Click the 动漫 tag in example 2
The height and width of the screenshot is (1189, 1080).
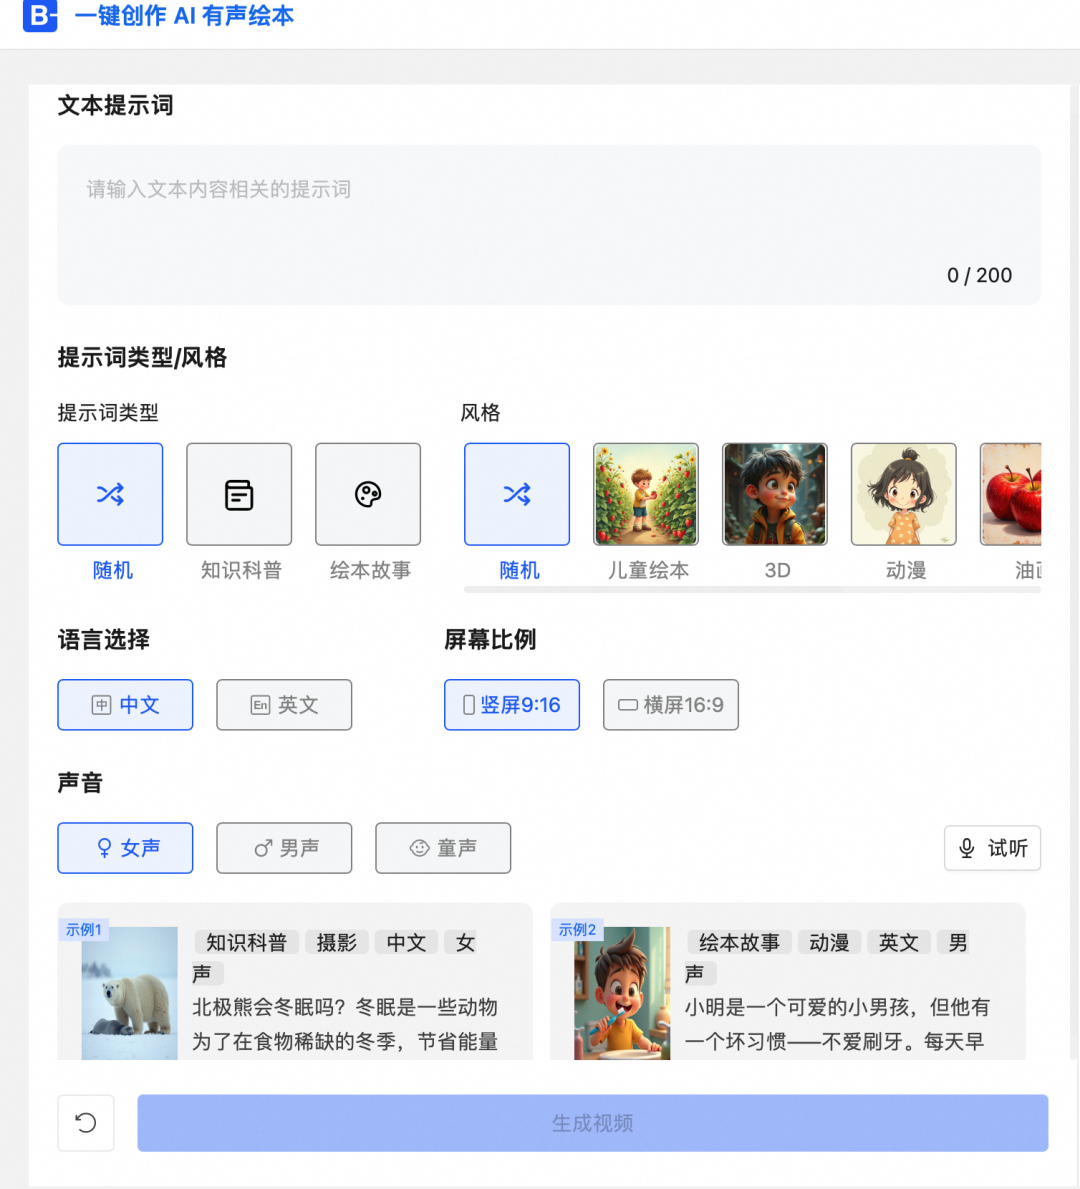click(x=829, y=943)
